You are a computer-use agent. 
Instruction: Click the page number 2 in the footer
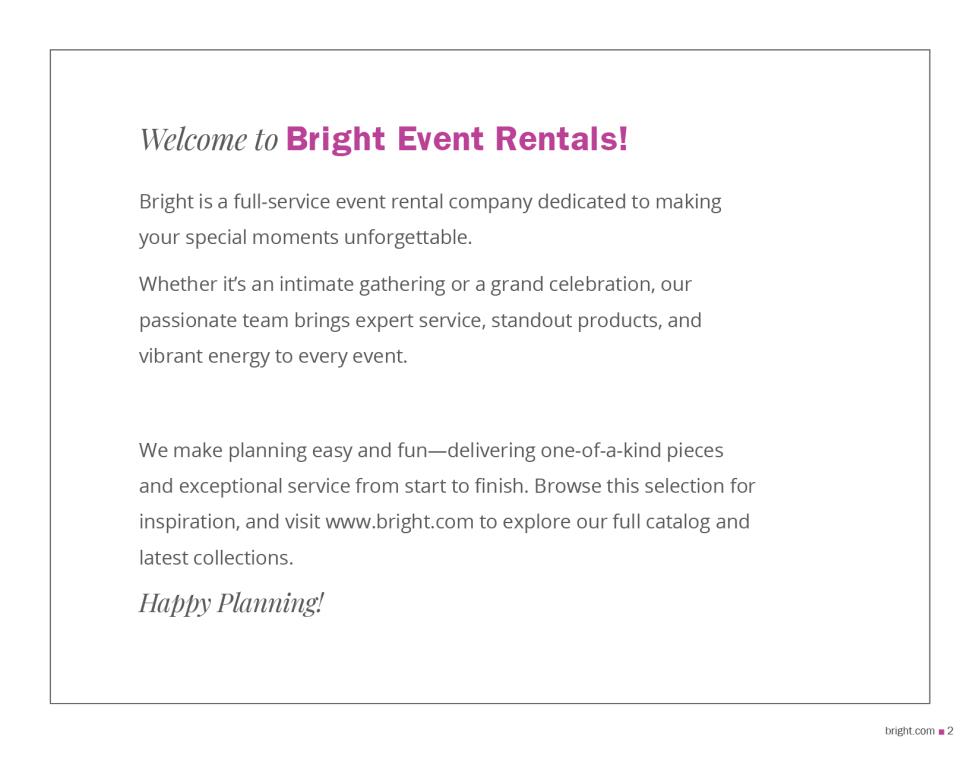950,731
